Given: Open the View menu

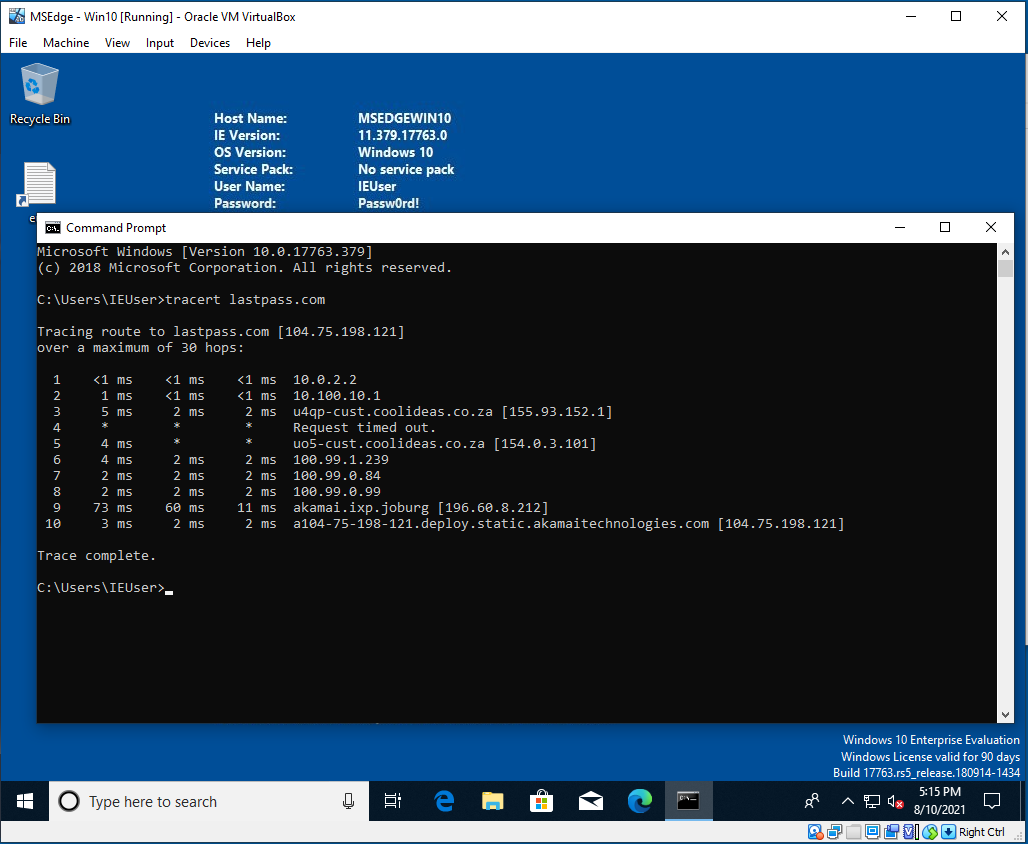Looking at the screenshot, I should click(x=117, y=43).
